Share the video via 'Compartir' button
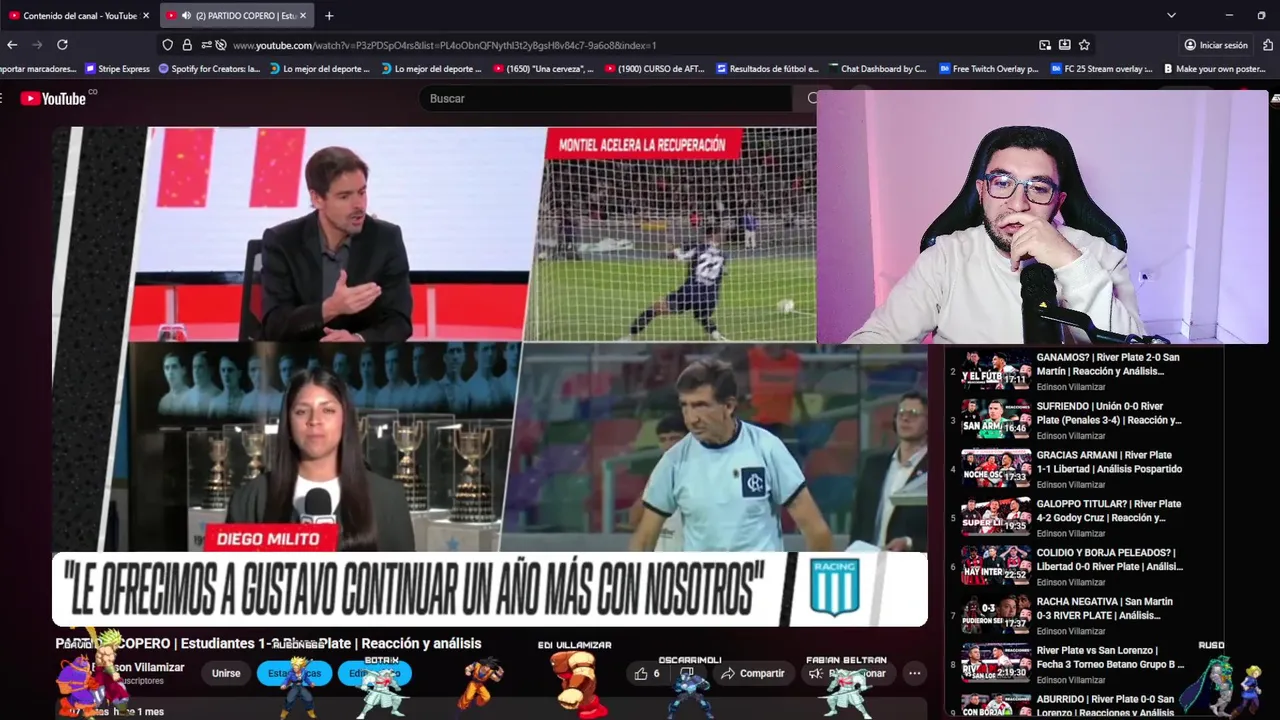 (x=753, y=673)
